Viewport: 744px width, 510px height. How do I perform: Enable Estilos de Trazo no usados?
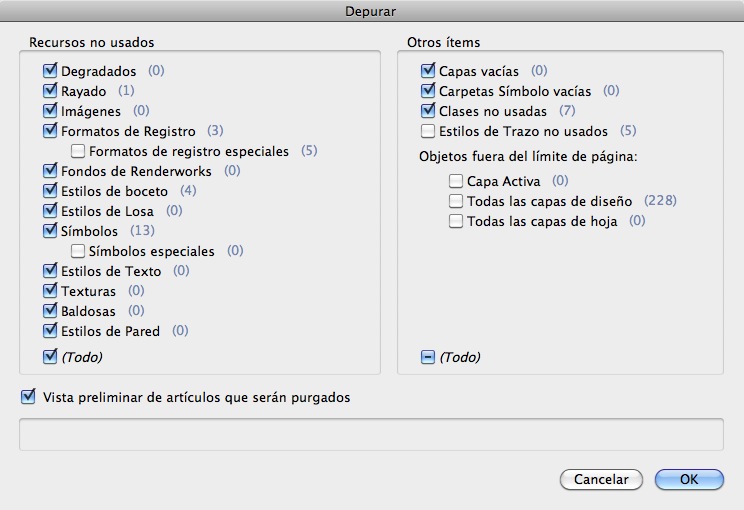pyautogui.click(x=428, y=131)
